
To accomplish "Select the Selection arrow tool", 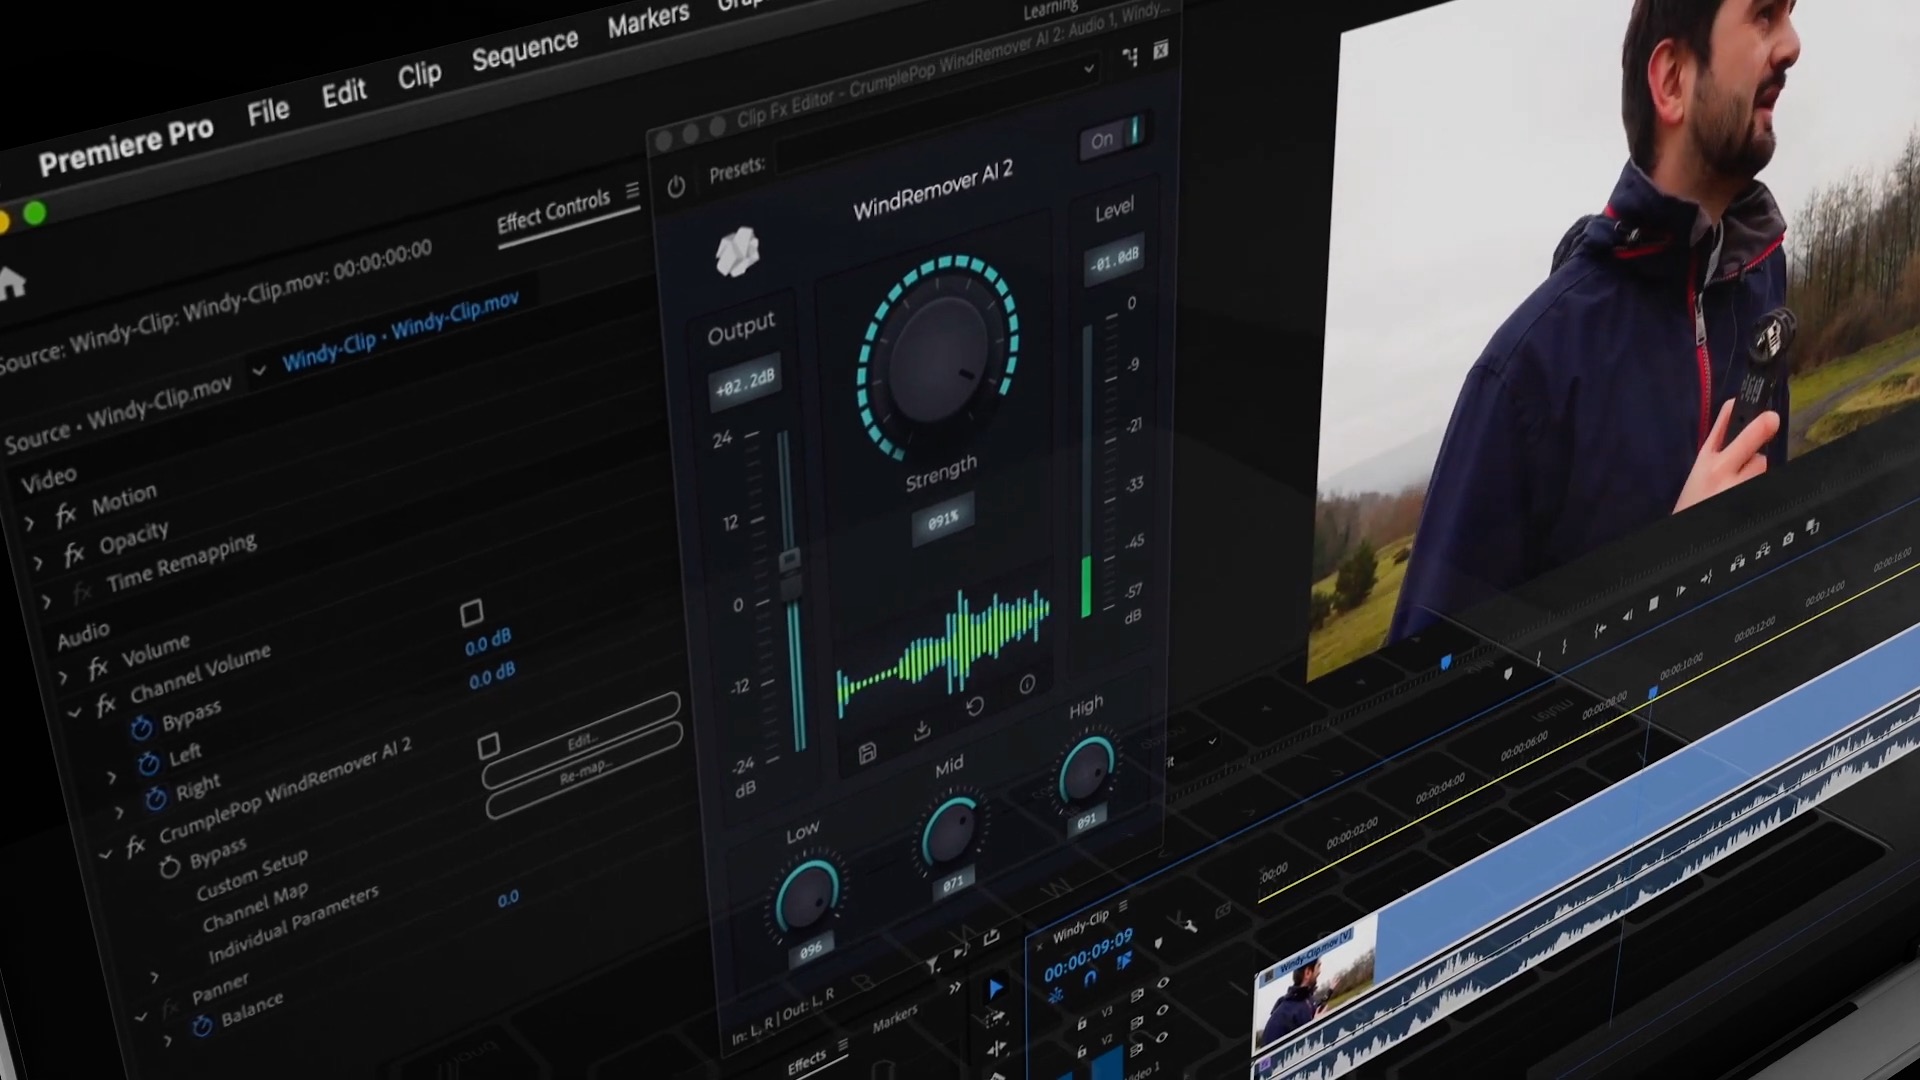I will 996,989.
